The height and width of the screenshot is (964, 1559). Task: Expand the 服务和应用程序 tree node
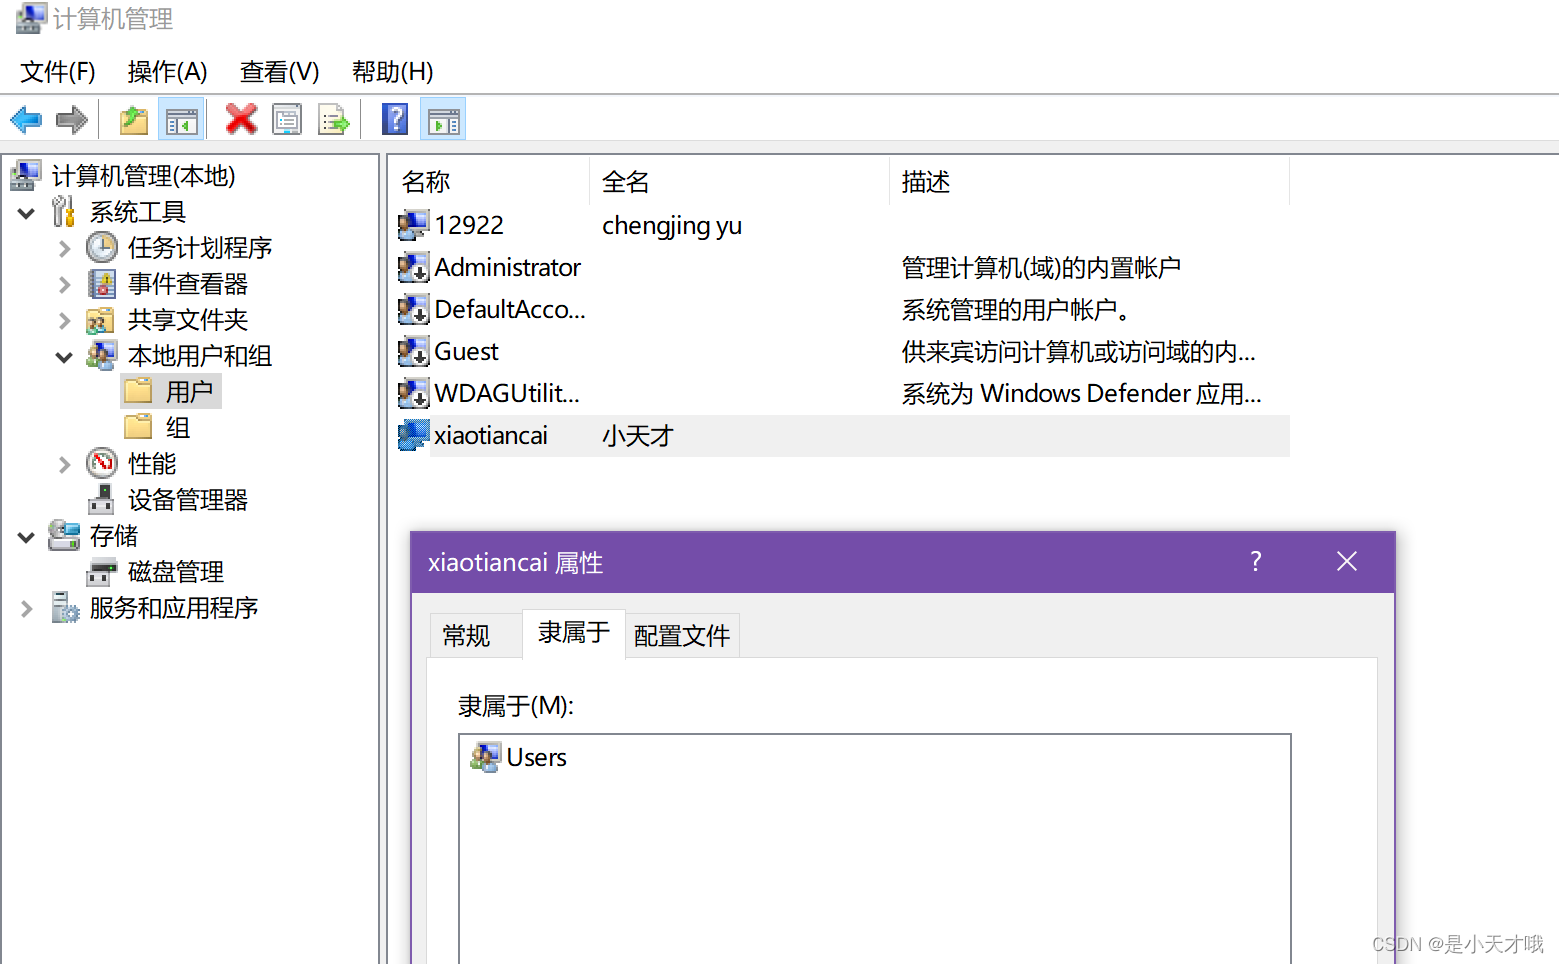(x=25, y=608)
